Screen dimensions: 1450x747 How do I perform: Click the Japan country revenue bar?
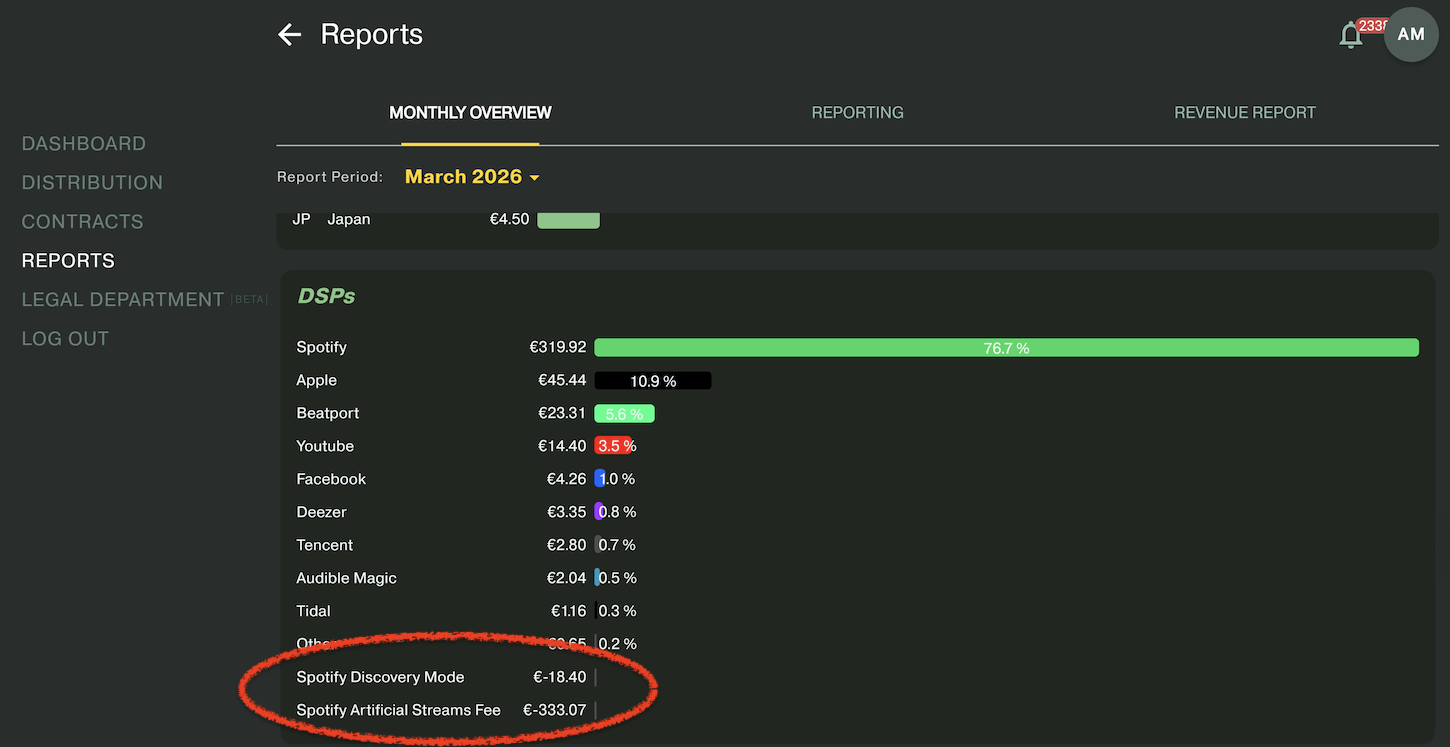point(568,220)
